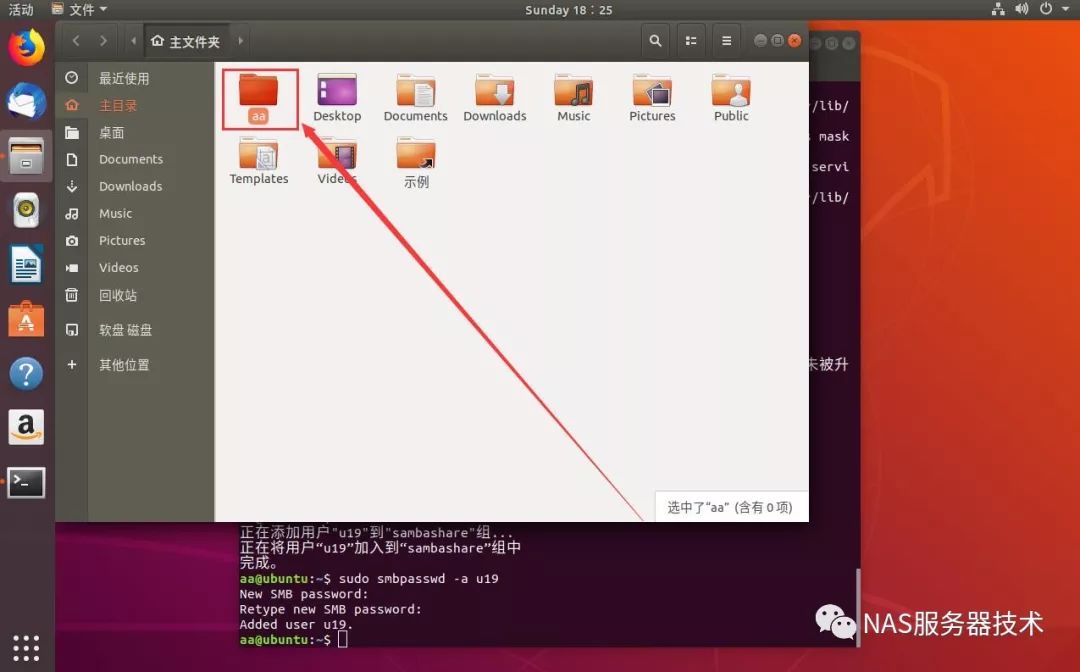Viewport: 1080px width, 672px height.
Task: Click the search button in Files
Action: coord(655,41)
